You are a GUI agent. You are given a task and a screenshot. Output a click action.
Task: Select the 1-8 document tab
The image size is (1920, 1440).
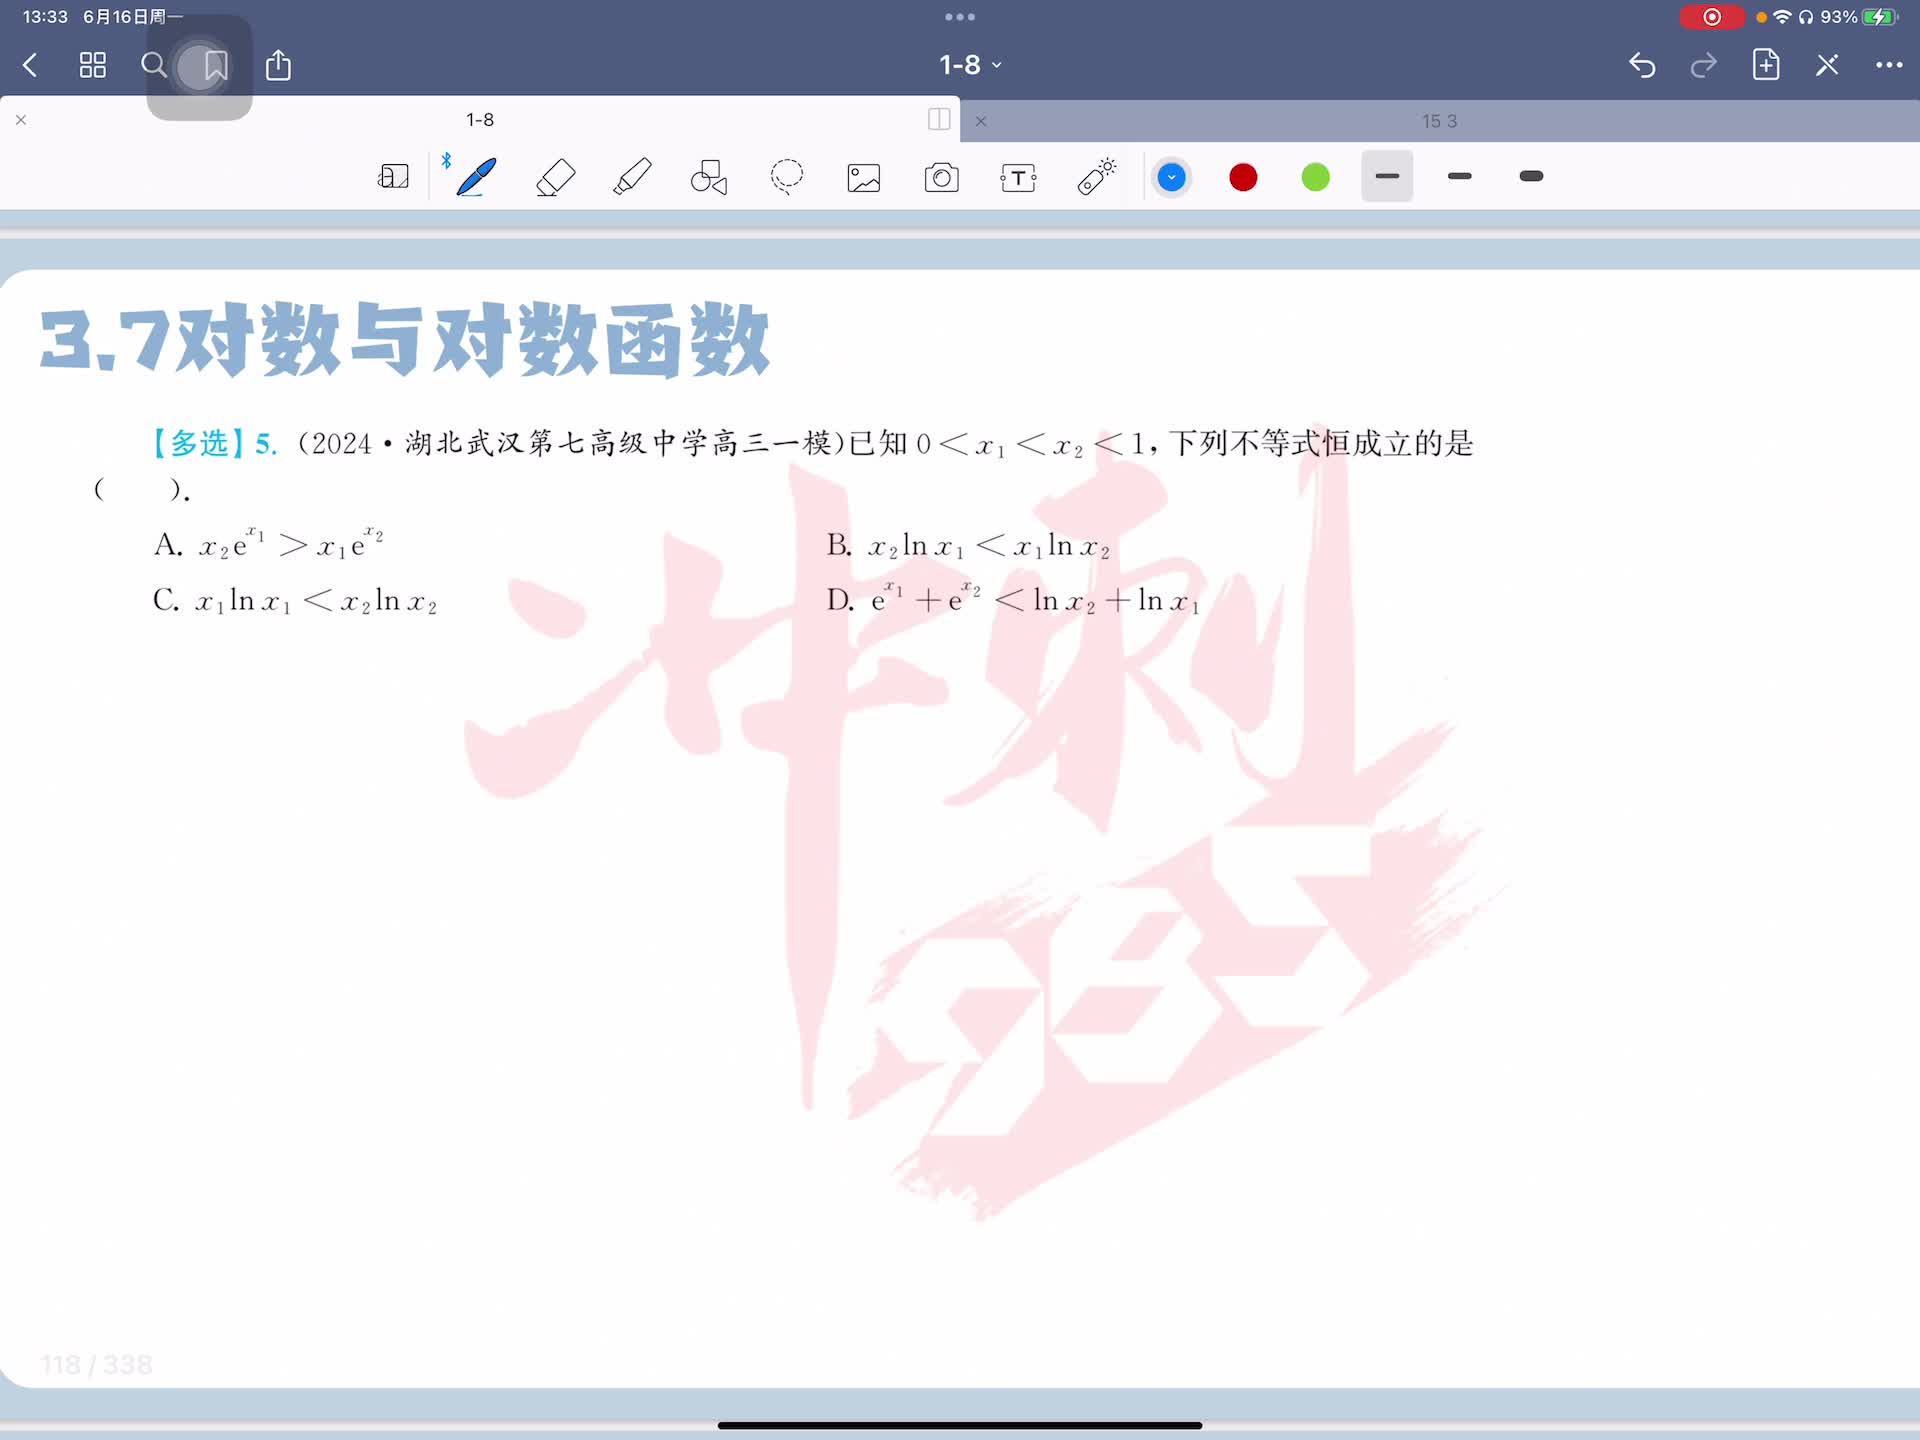click(x=479, y=120)
